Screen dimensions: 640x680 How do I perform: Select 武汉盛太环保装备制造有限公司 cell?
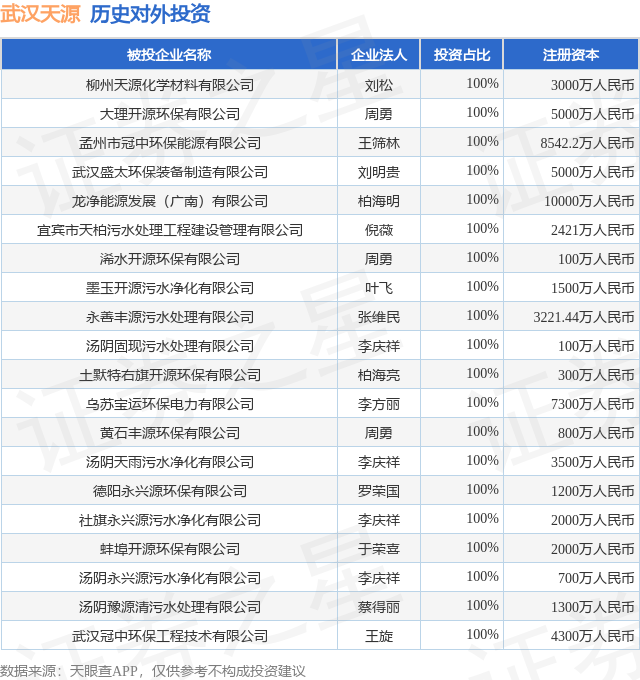[x=170, y=172]
